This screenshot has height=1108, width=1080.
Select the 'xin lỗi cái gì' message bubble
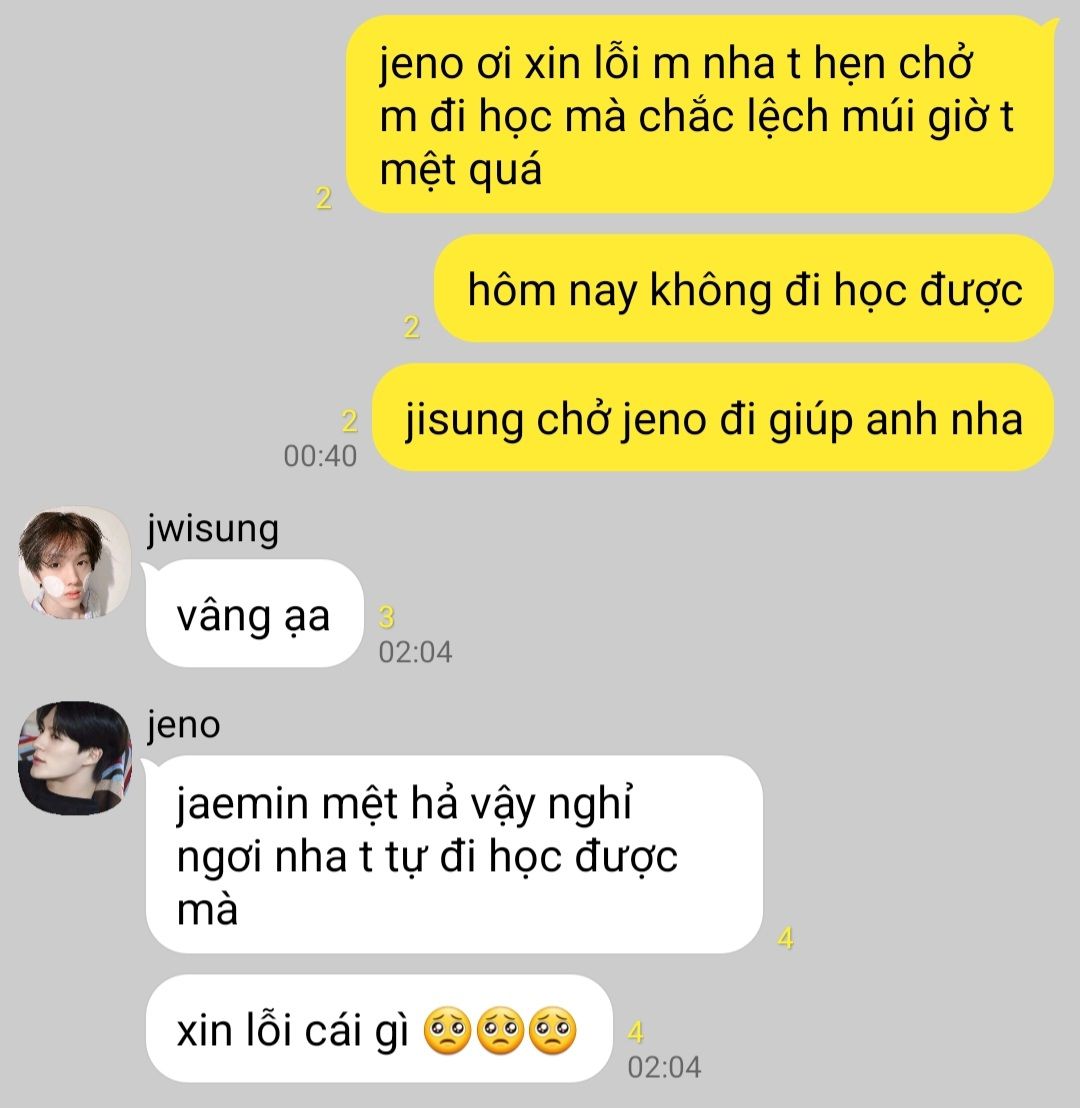(379, 1029)
